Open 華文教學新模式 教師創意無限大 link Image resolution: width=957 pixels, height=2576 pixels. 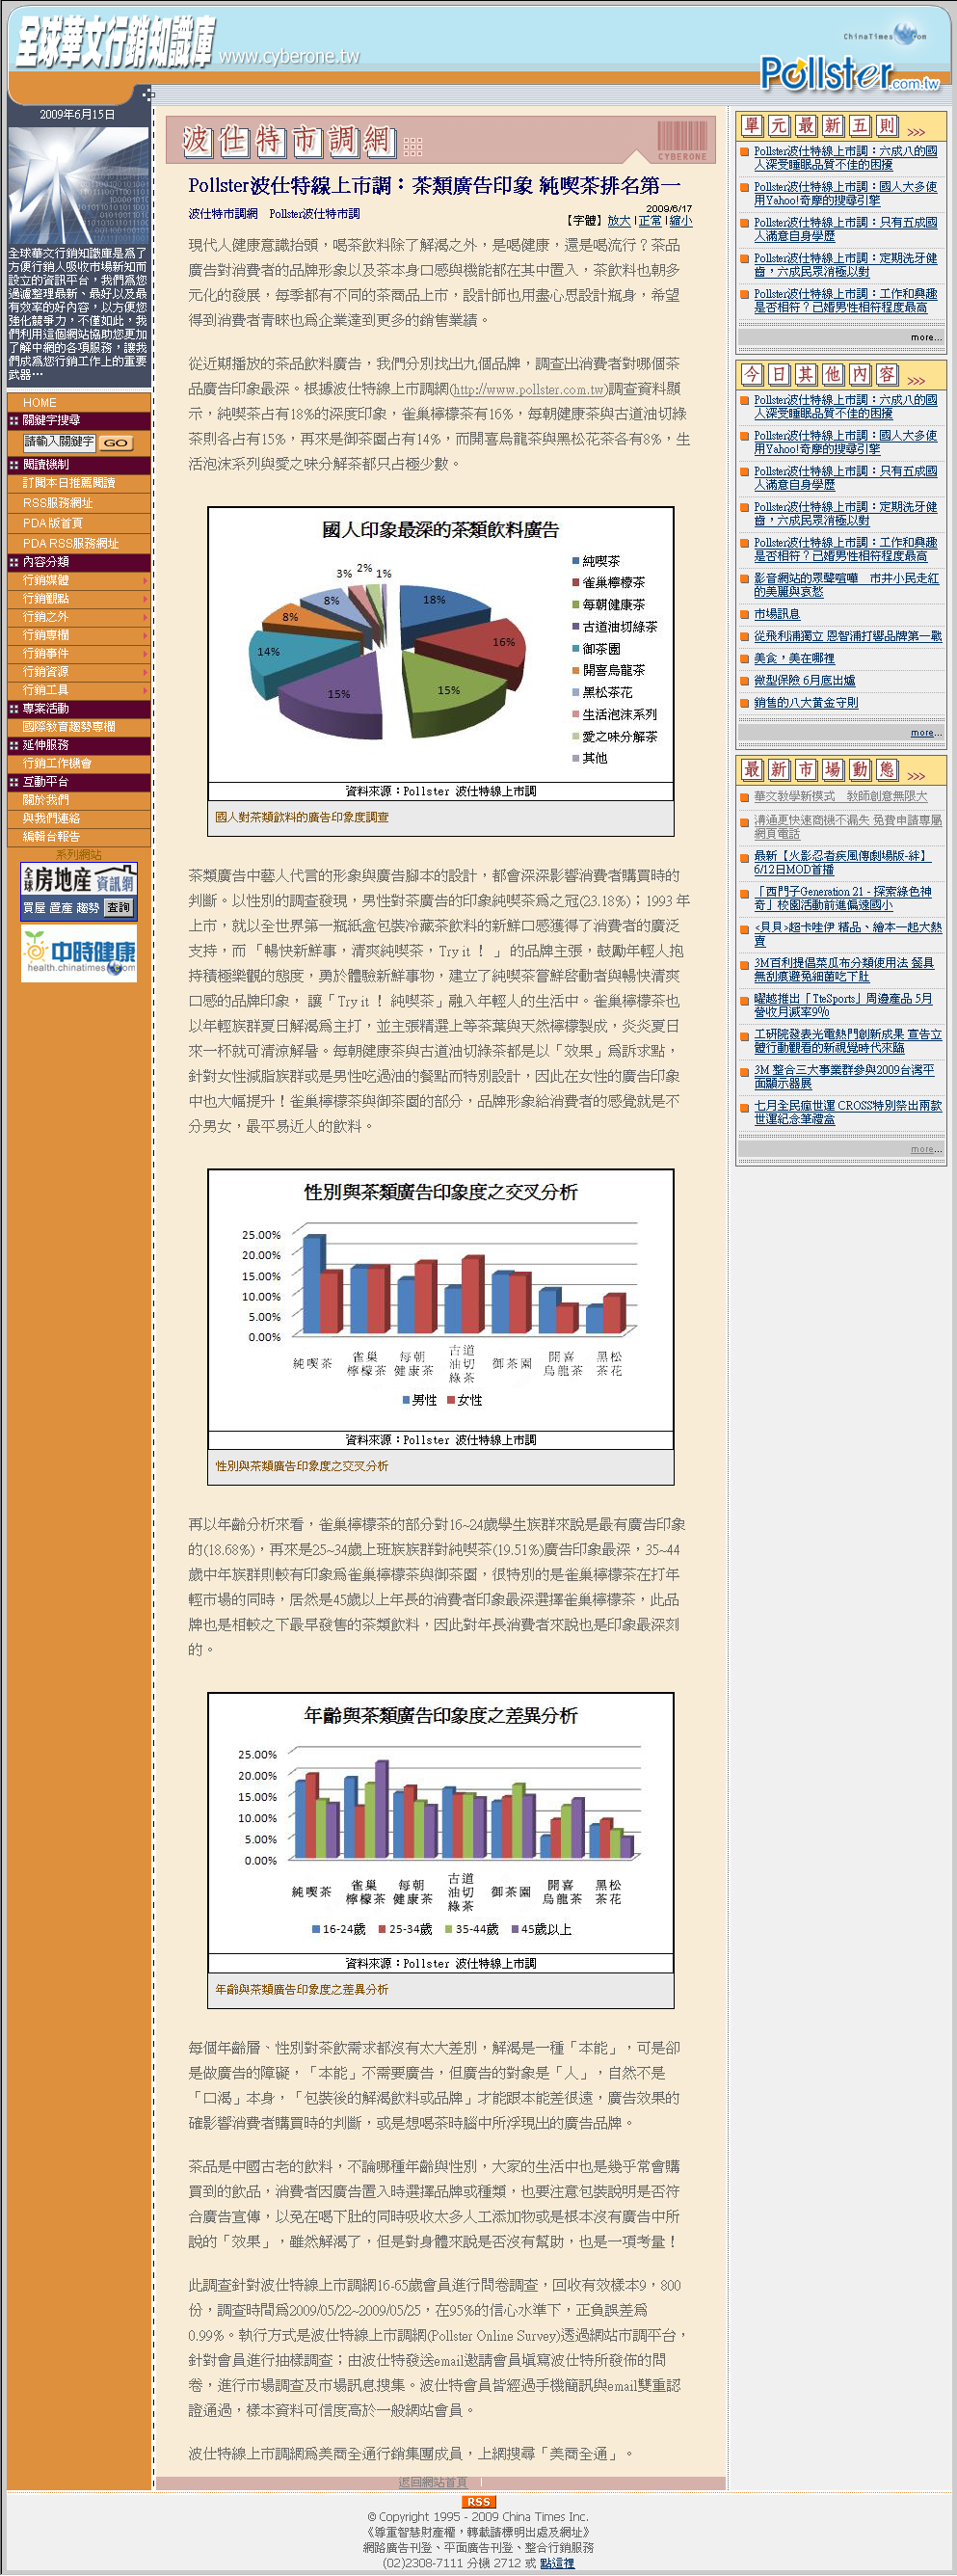(841, 797)
